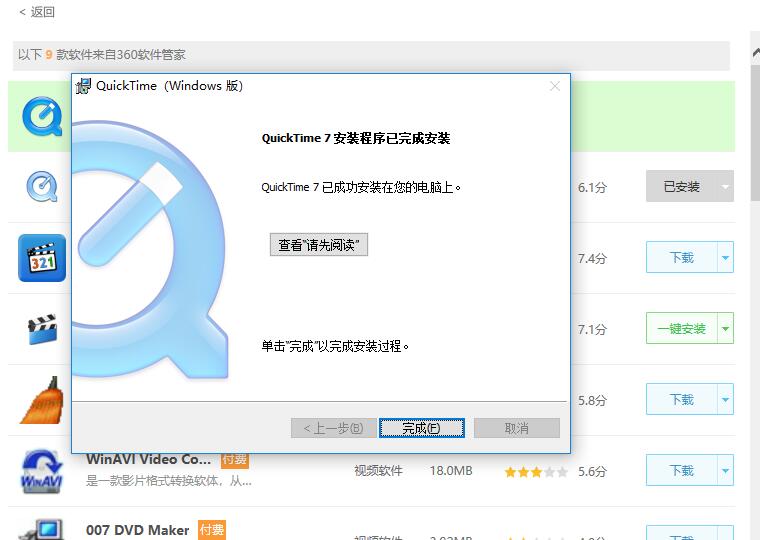Expand download dropdown for WinAVI row
Screen dimensions: 760x540
click(725, 470)
